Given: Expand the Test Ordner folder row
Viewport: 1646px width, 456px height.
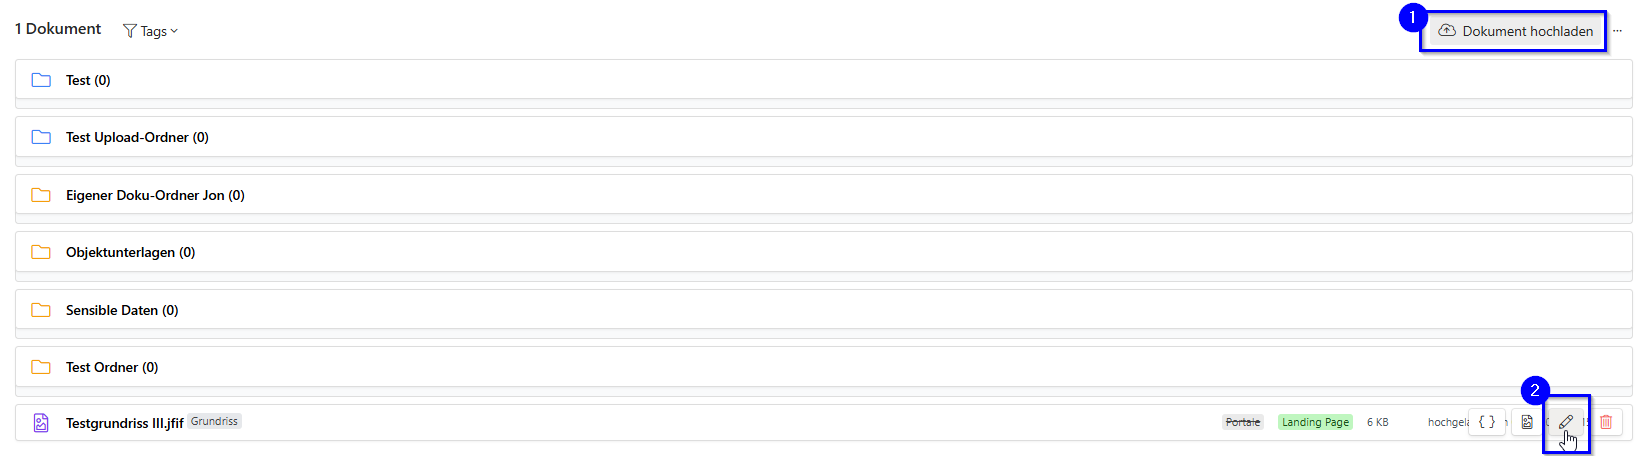Looking at the screenshot, I should click(x=112, y=367).
